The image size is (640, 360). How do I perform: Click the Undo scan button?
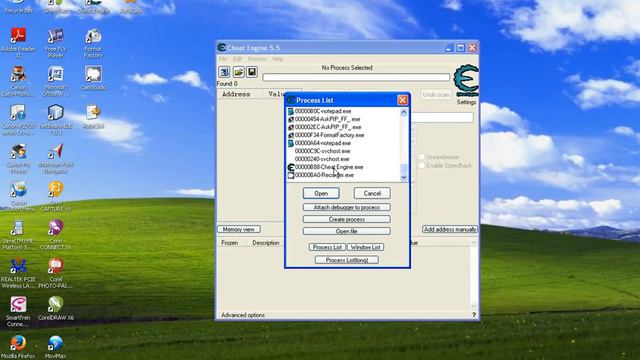tap(436, 95)
